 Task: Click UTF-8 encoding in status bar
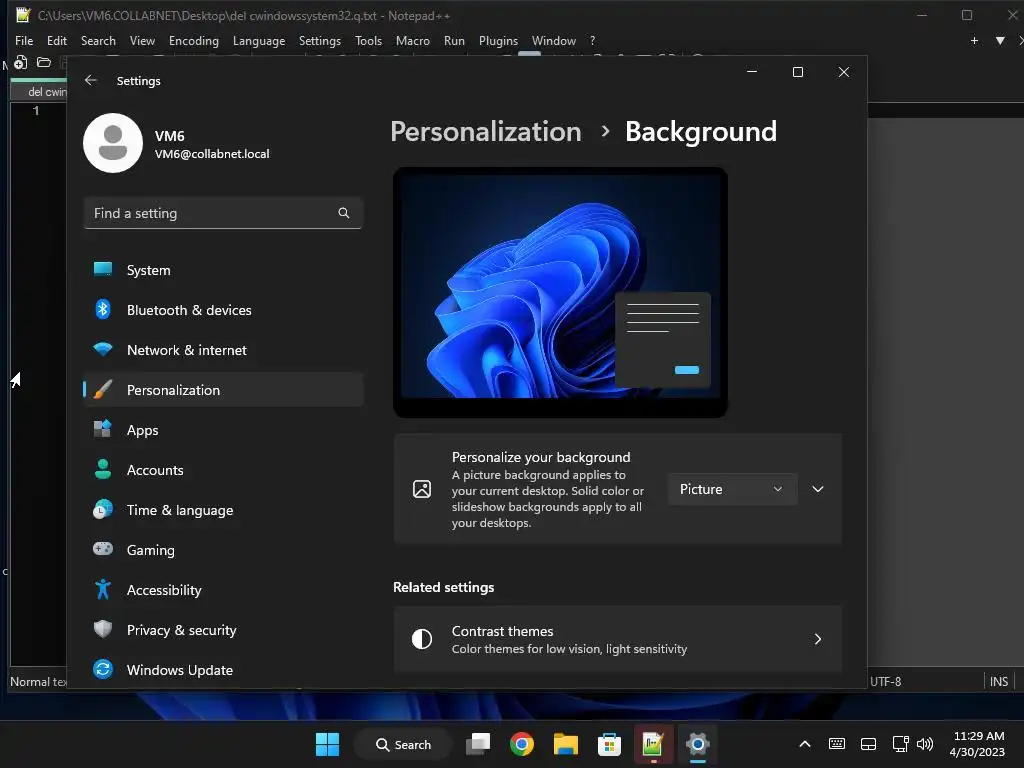(x=886, y=681)
